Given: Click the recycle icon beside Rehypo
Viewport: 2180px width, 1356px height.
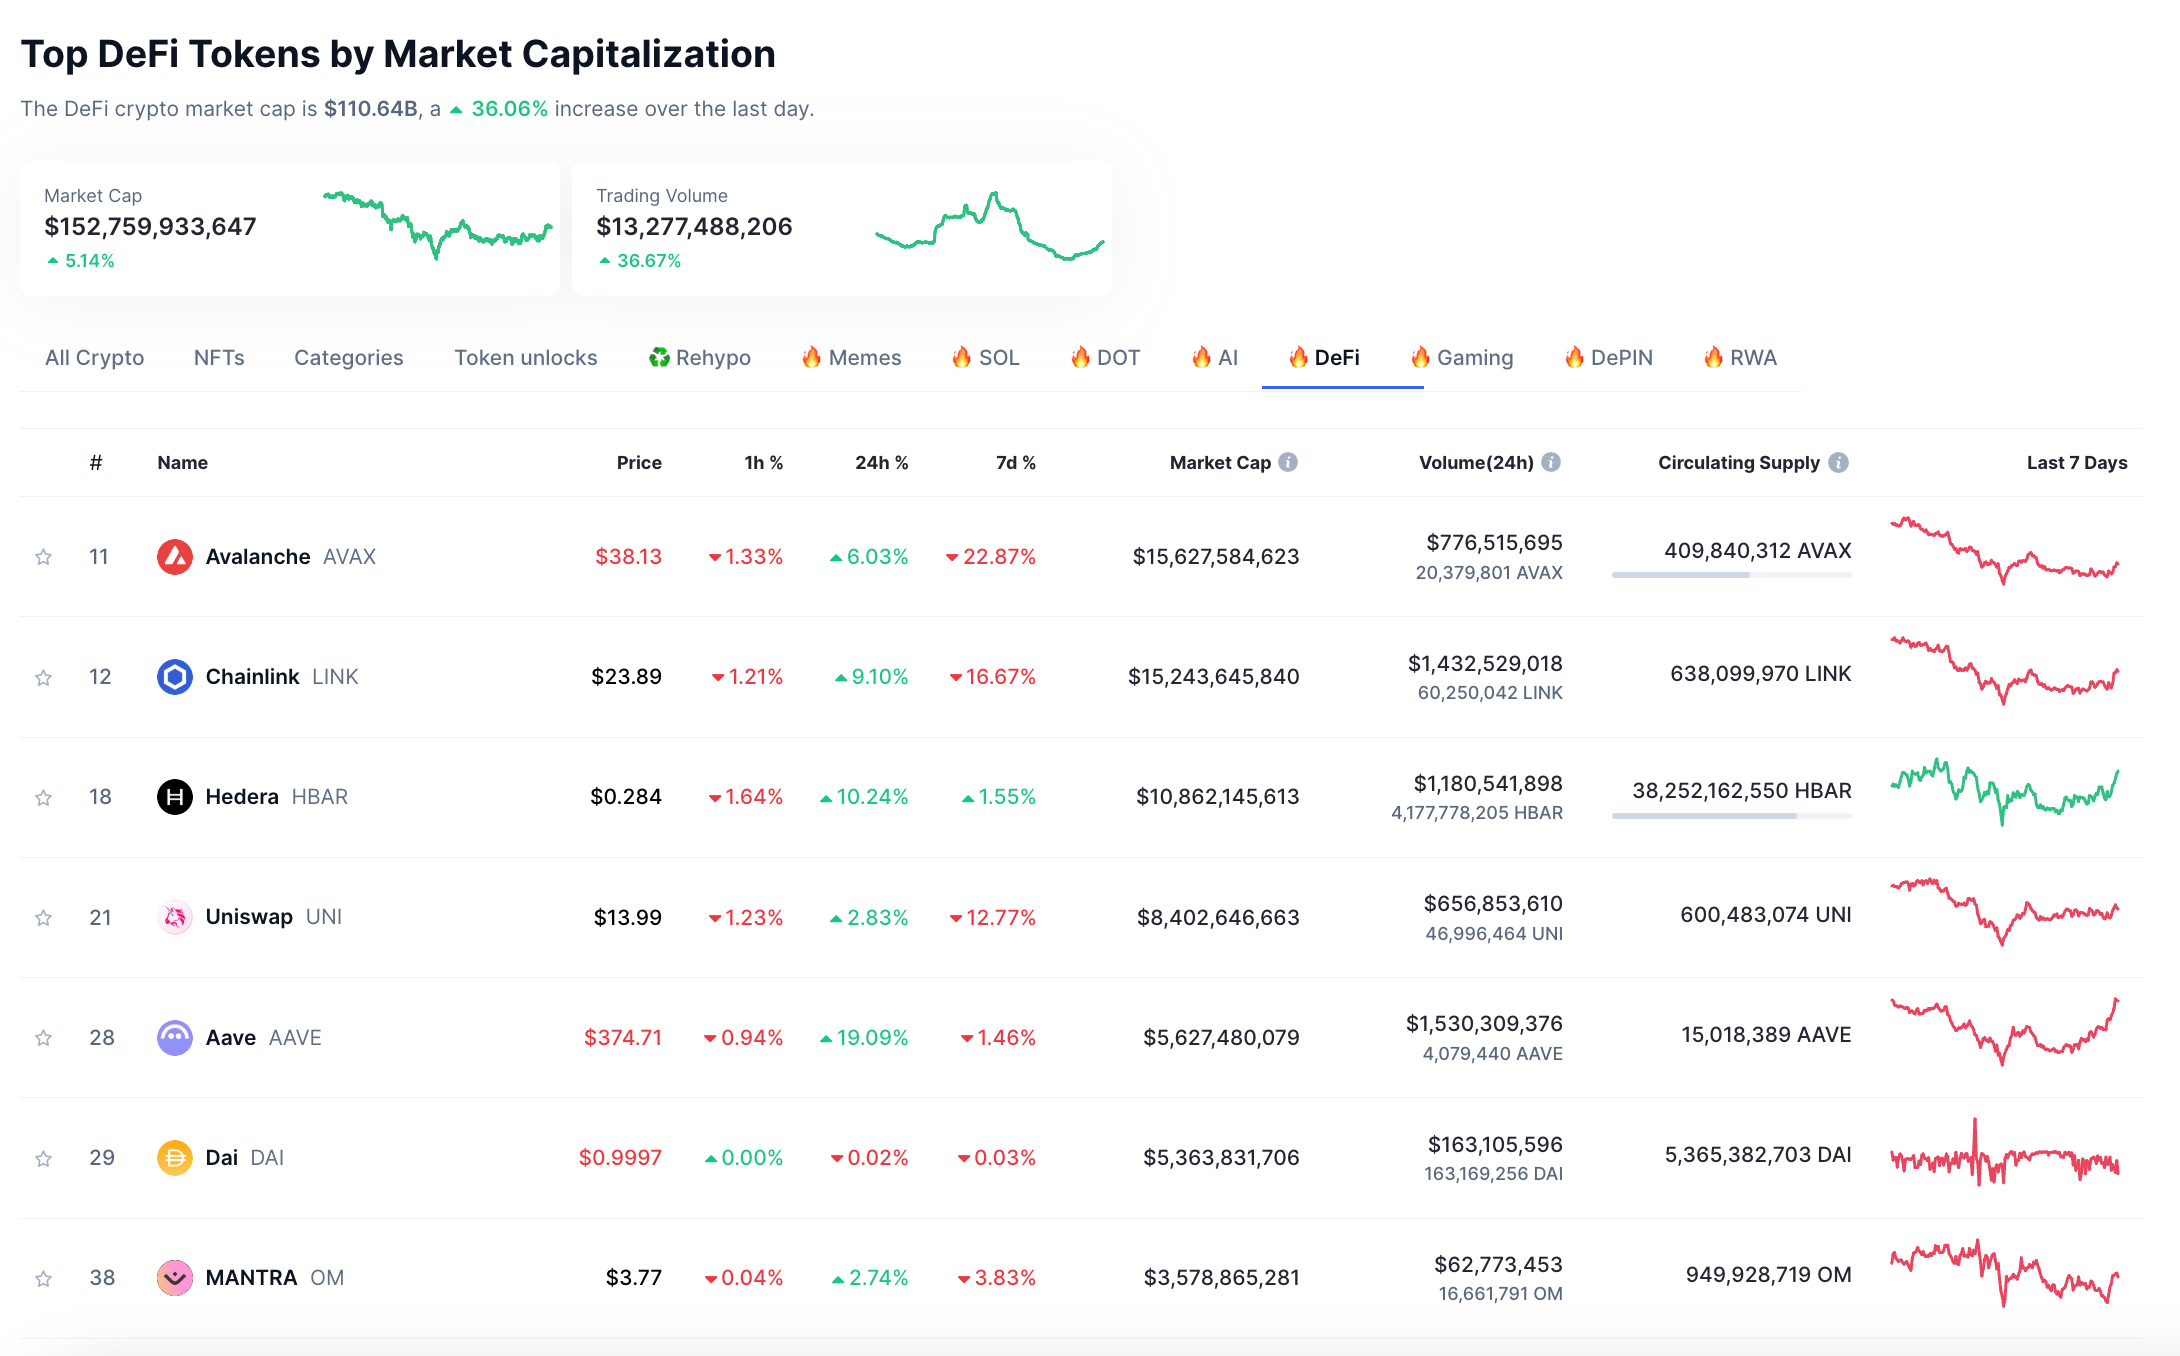Looking at the screenshot, I should pyautogui.click(x=659, y=357).
